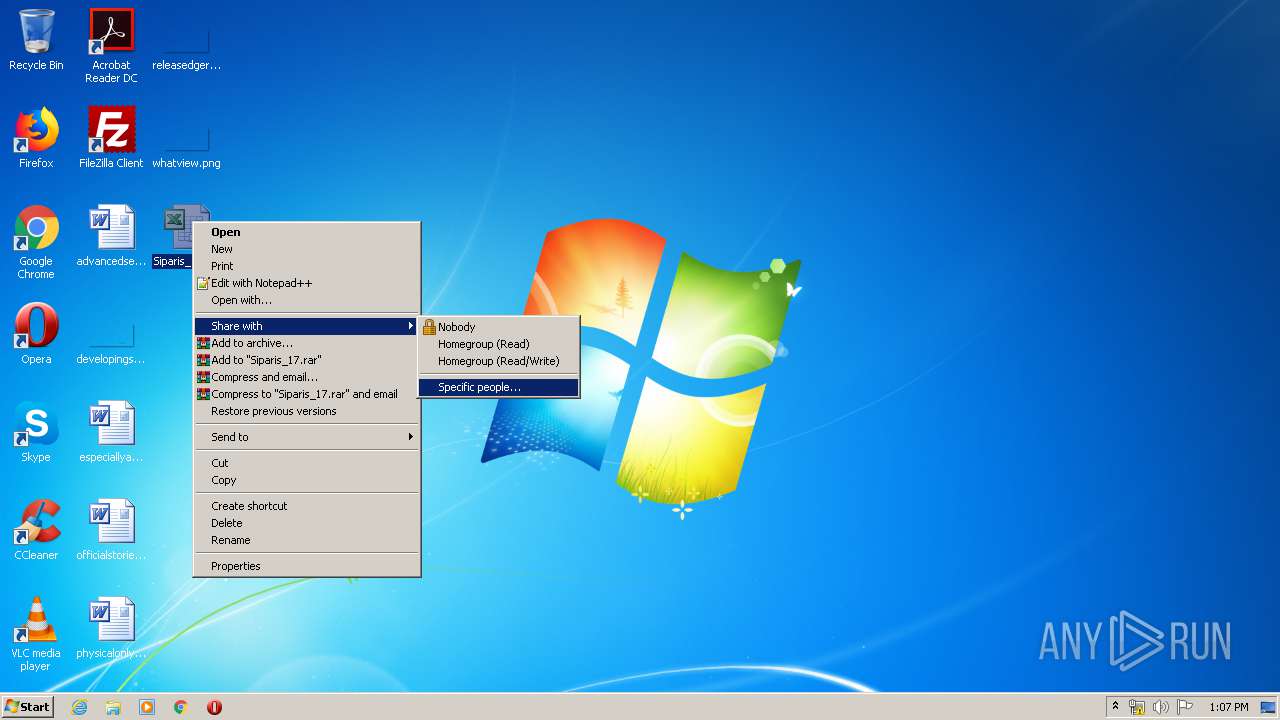The image size is (1280, 720).
Task: Open Windows Explorer taskbar icon
Action: (113, 707)
